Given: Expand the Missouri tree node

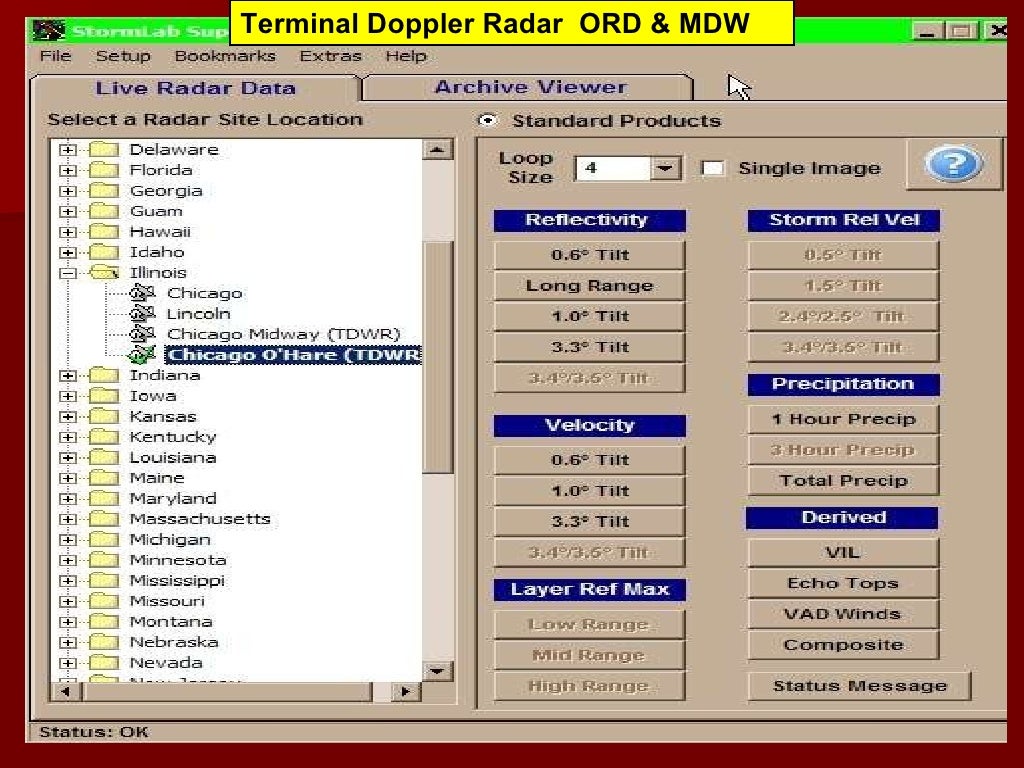Looking at the screenshot, I should coord(67,601).
